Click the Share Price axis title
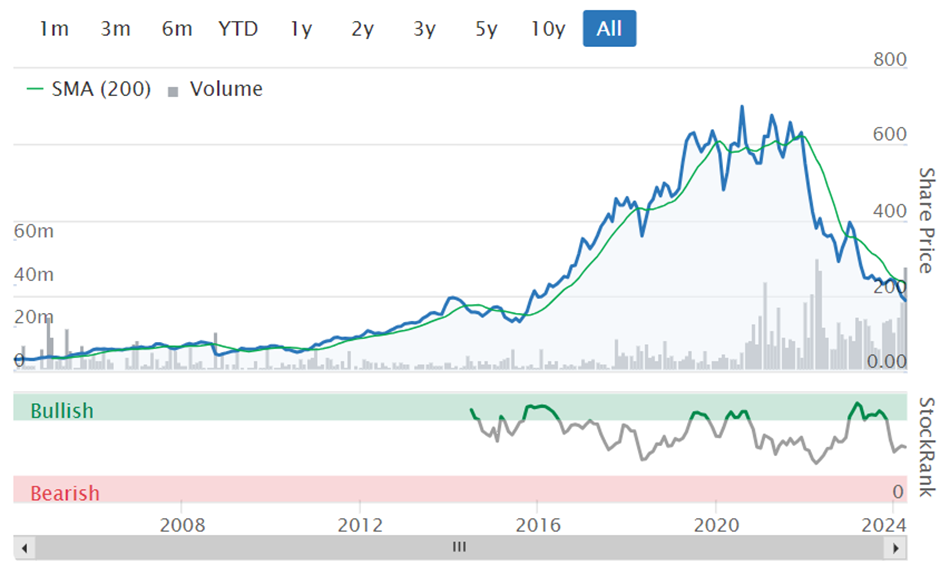940x564 pixels. [926, 220]
